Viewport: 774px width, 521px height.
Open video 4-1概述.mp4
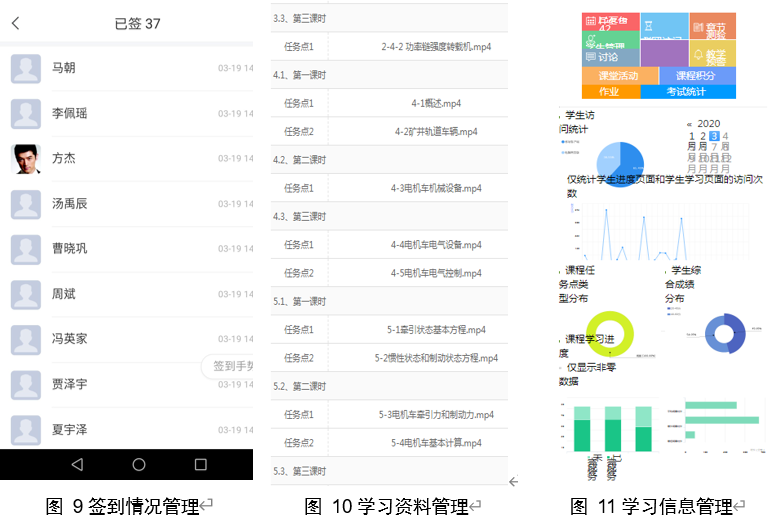tap(435, 103)
